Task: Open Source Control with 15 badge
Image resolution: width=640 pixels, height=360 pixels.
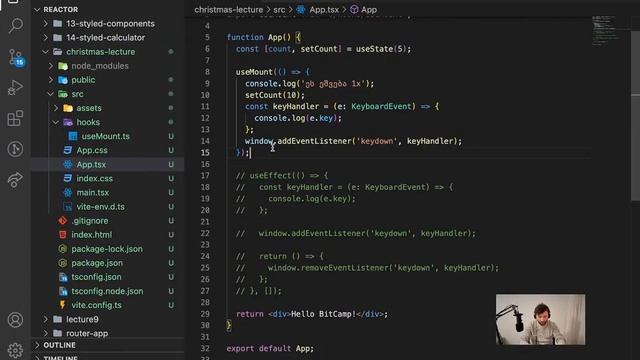Action: tap(16, 57)
